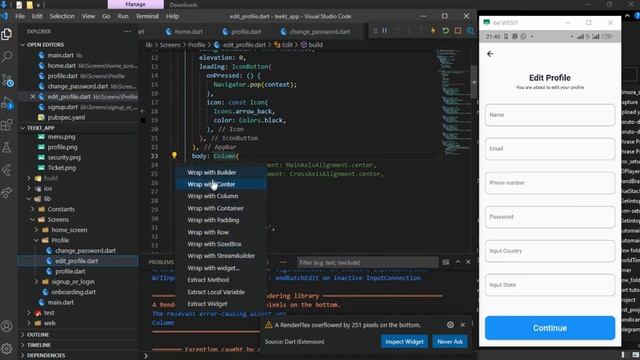Click the debug console filter box
The width and height of the screenshot is (640, 360).
[x=367, y=262]
